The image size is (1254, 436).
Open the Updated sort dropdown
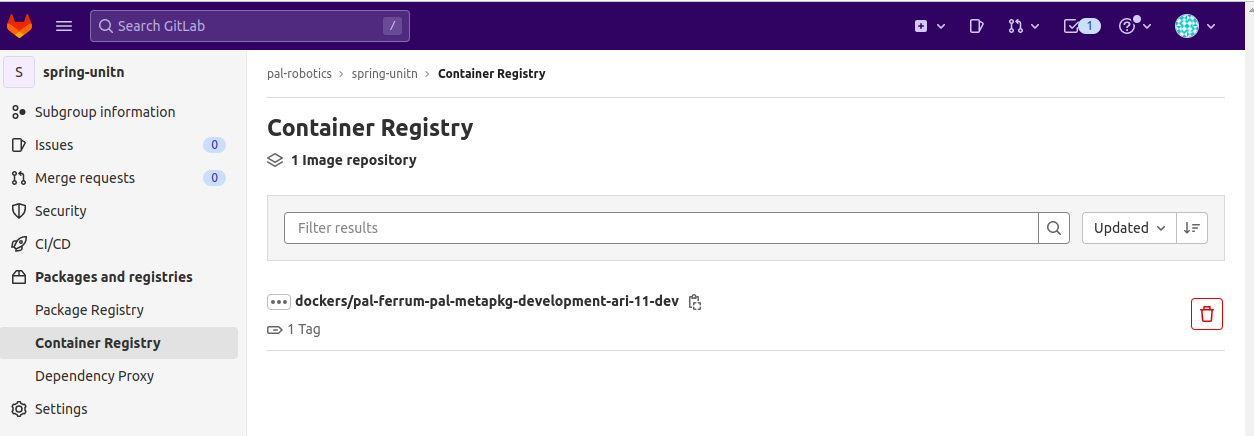click(x=1129, y=228)
